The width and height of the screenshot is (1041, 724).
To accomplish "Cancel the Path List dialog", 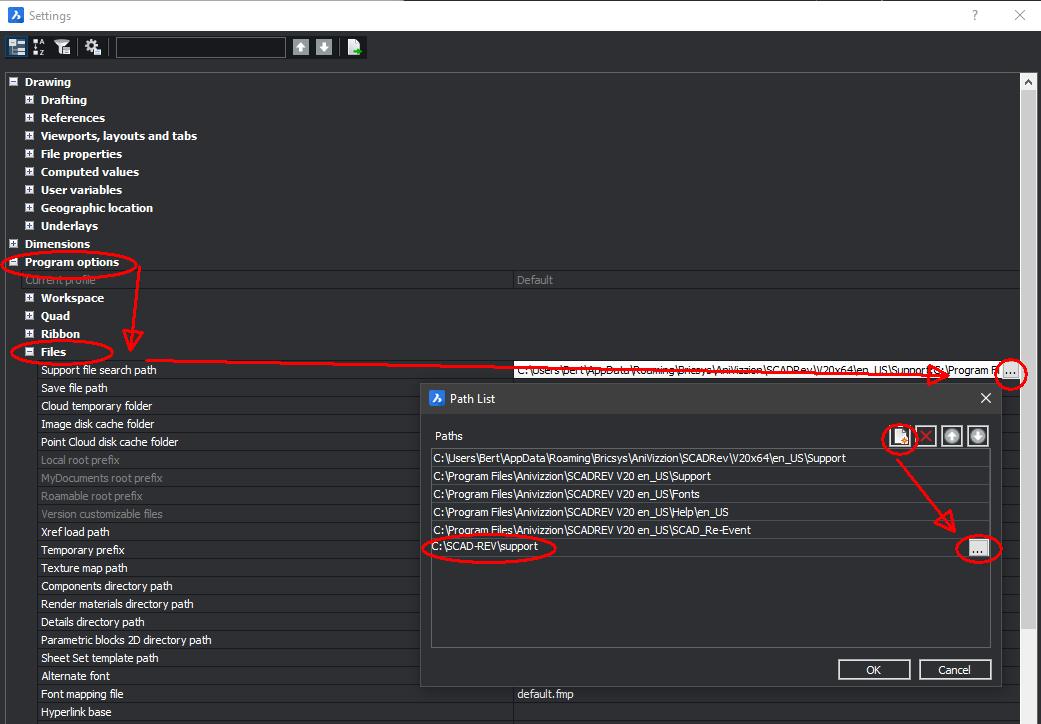I will click(954, 670).
